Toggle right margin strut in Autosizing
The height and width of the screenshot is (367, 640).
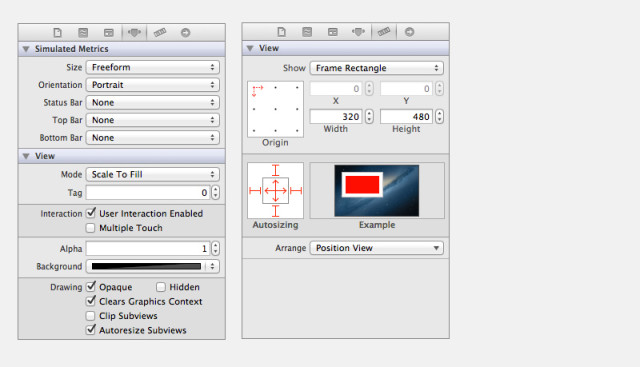click(296, 191)
